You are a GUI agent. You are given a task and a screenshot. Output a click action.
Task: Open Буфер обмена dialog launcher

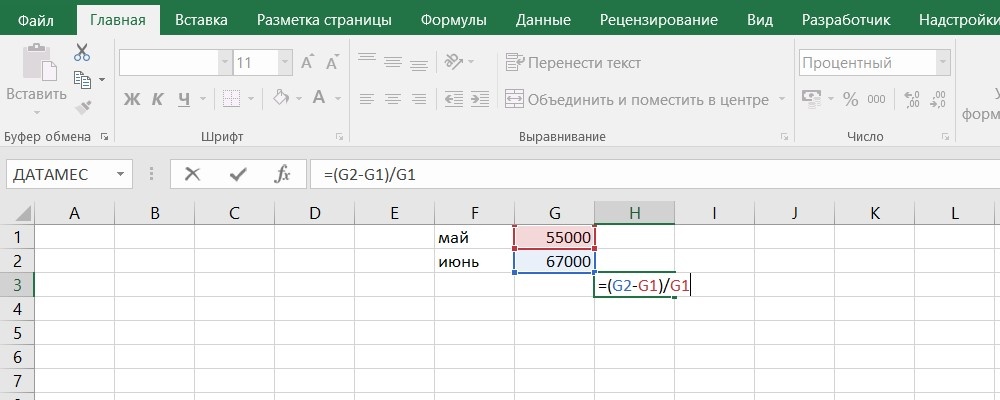tap(104, 137)
